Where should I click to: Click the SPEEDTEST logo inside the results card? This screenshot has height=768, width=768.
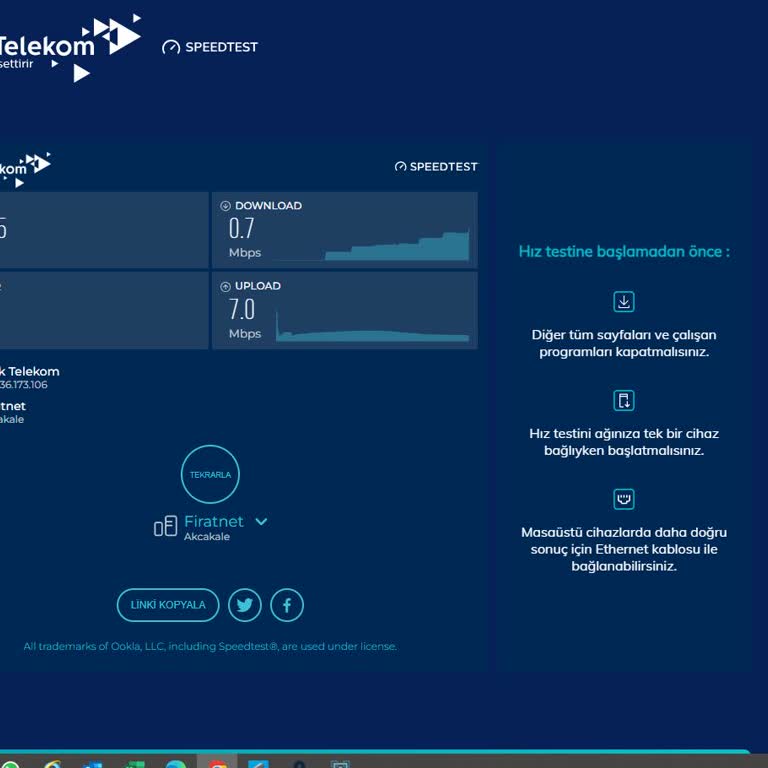[436, 167]
